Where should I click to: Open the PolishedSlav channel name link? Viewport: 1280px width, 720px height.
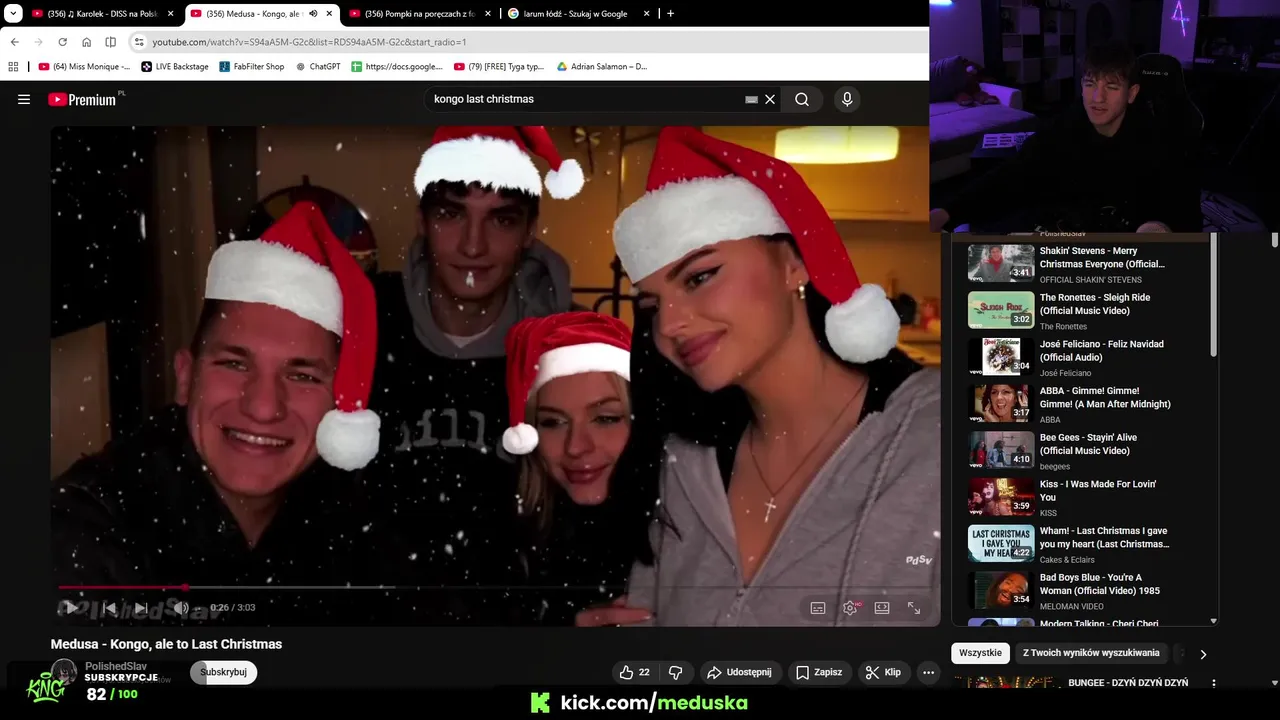pyautogui.click(x=116, y=666)
